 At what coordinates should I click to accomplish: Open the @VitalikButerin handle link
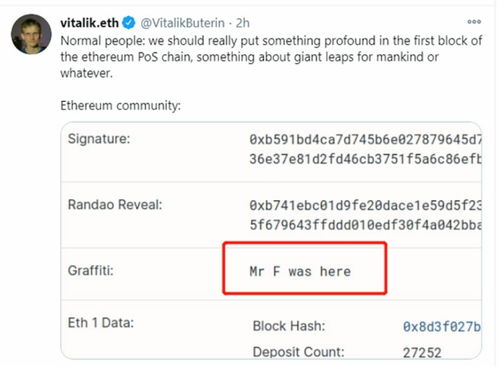coord(182,23)
